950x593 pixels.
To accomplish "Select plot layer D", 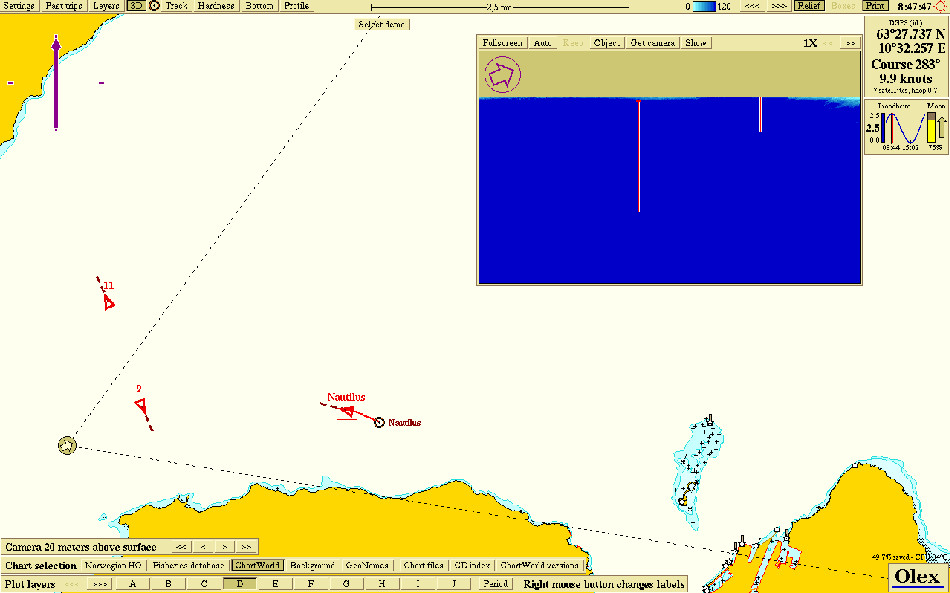I will click(240, 585).
